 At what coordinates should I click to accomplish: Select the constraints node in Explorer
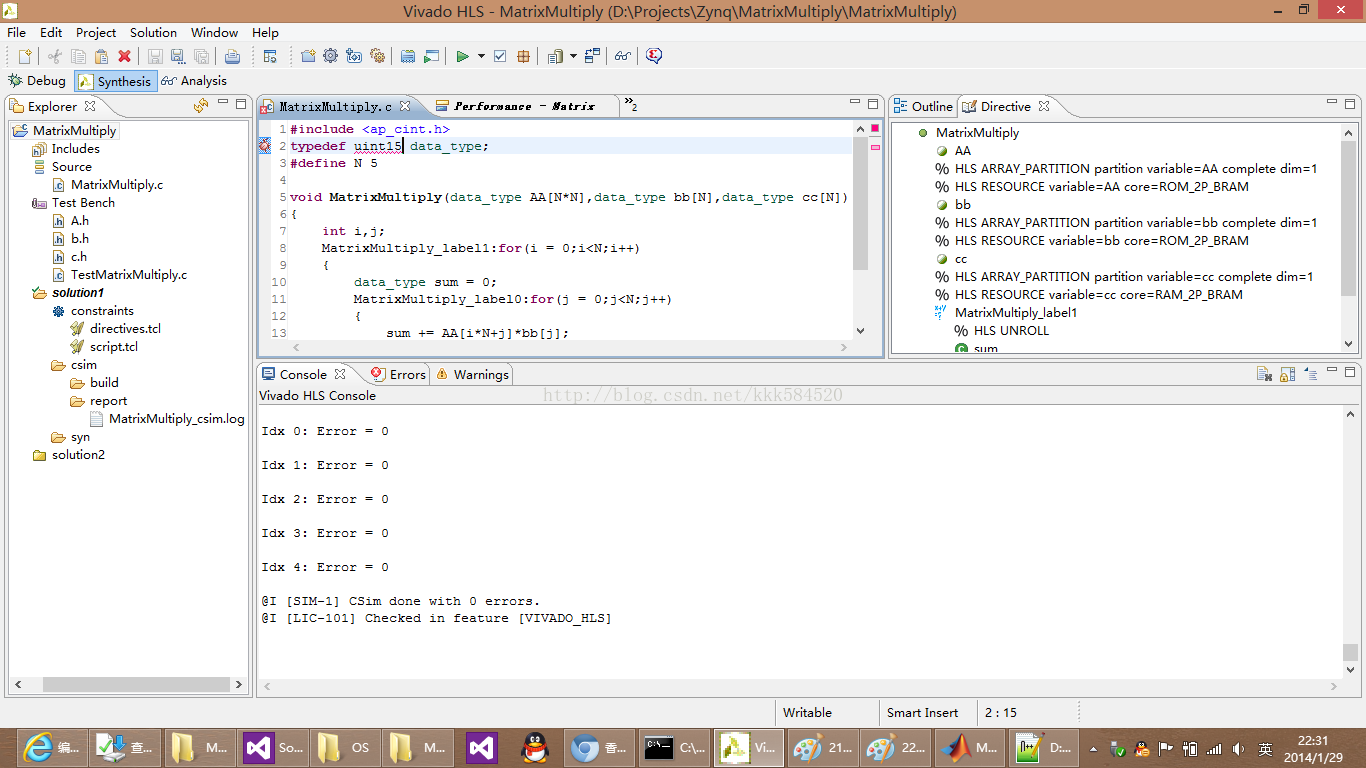pyautogui.click(x=102, y=311)
